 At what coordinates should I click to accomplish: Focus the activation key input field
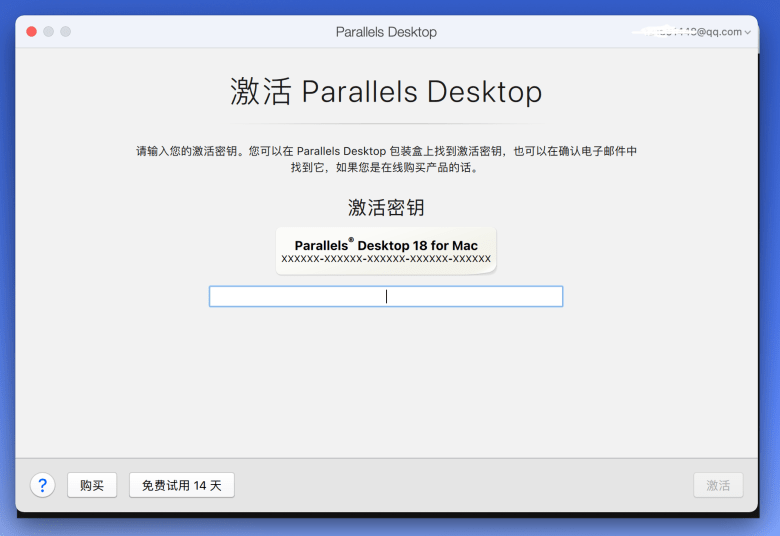386,296
